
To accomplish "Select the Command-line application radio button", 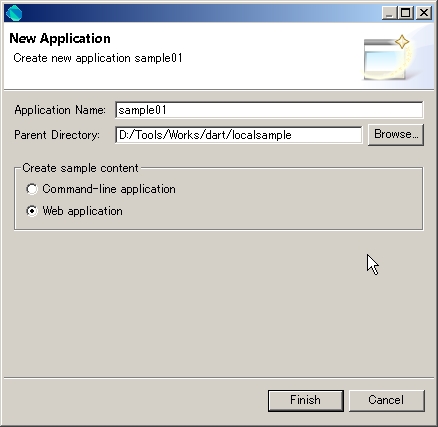I will pos(32,189).
